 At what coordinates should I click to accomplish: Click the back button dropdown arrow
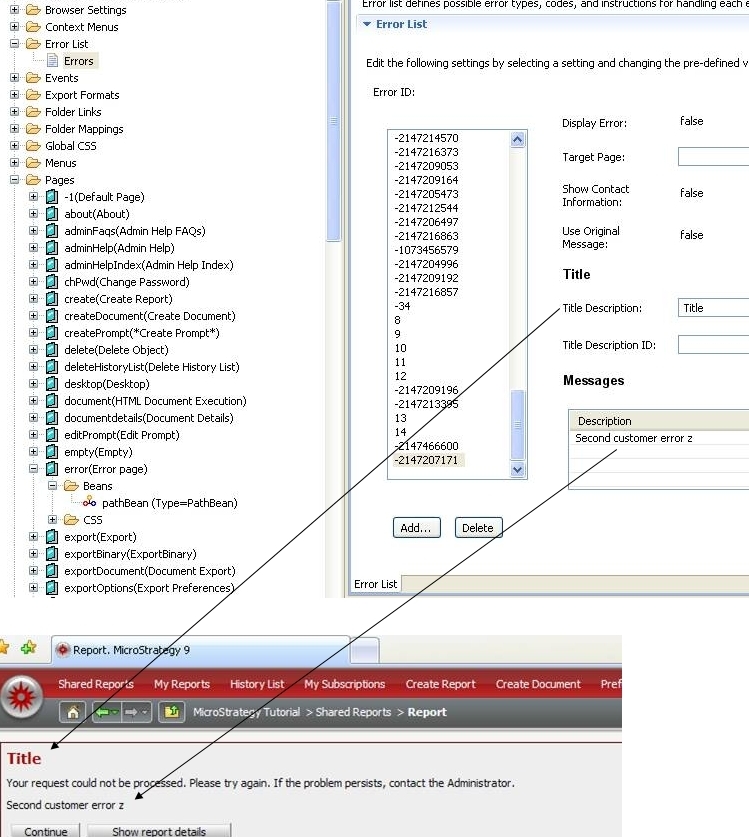pyautogui.click(x=115, y=713)
